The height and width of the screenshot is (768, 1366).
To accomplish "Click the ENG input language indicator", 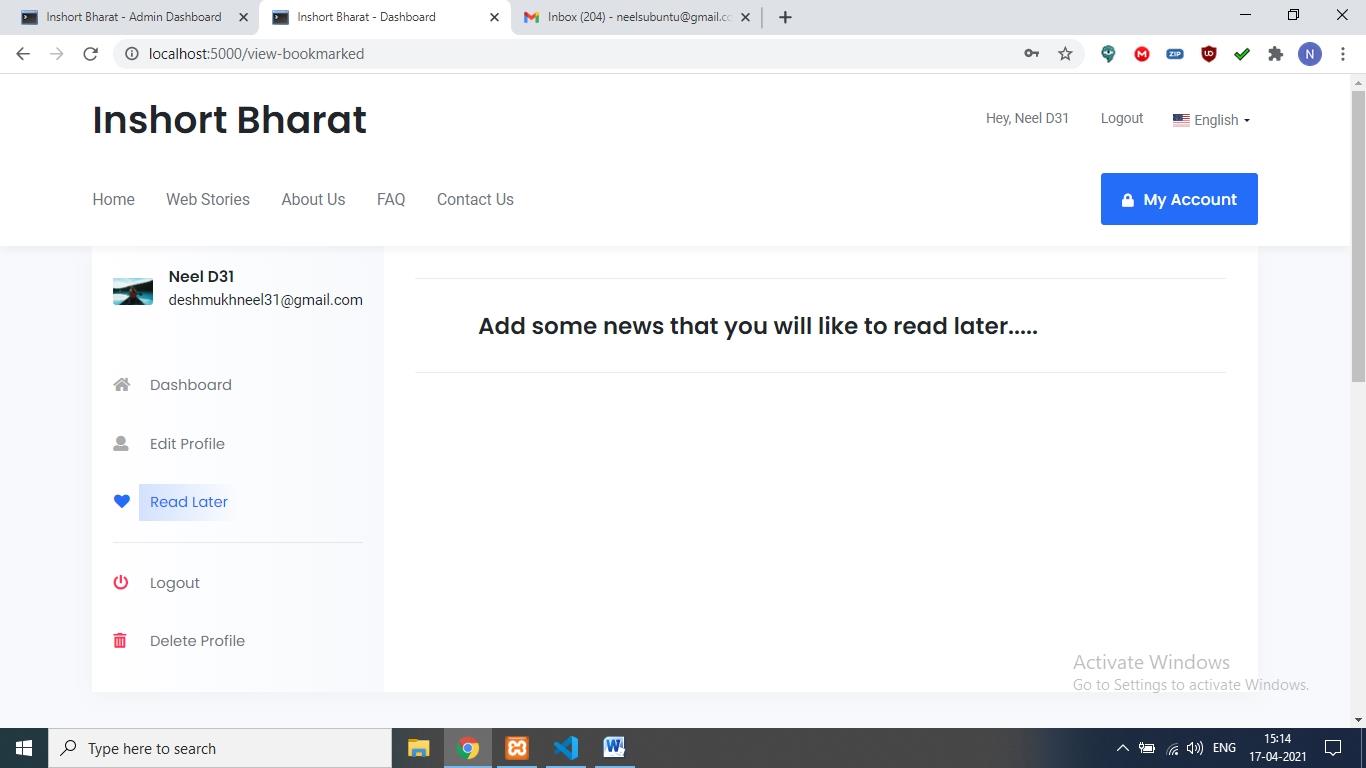I will tap(1223, 748).
